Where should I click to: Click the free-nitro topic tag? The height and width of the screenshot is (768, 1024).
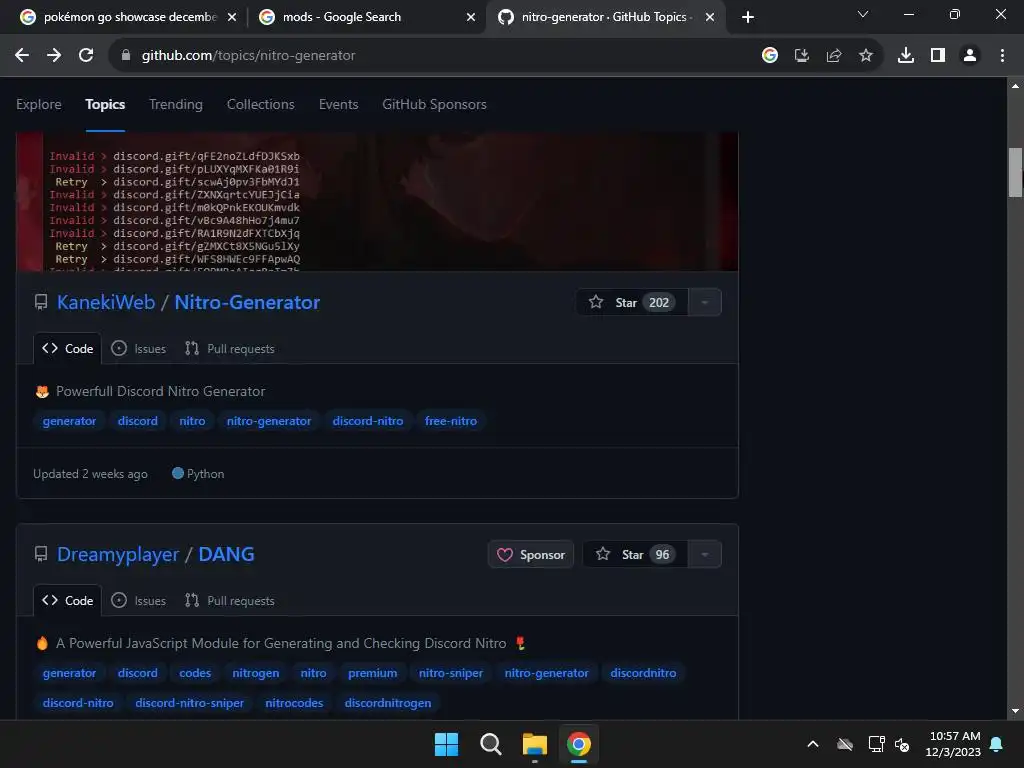point(451,421)
